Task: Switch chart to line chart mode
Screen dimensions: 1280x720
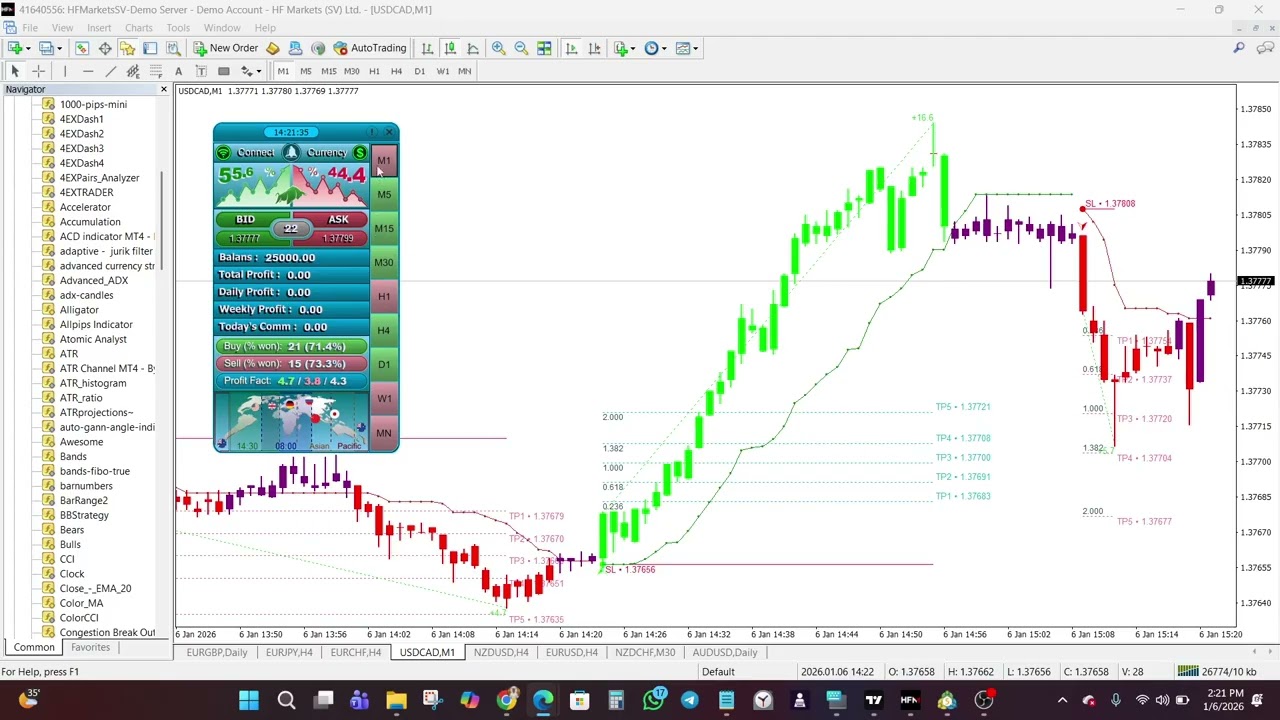Action: pyautogui.click(x=473, y=48)
